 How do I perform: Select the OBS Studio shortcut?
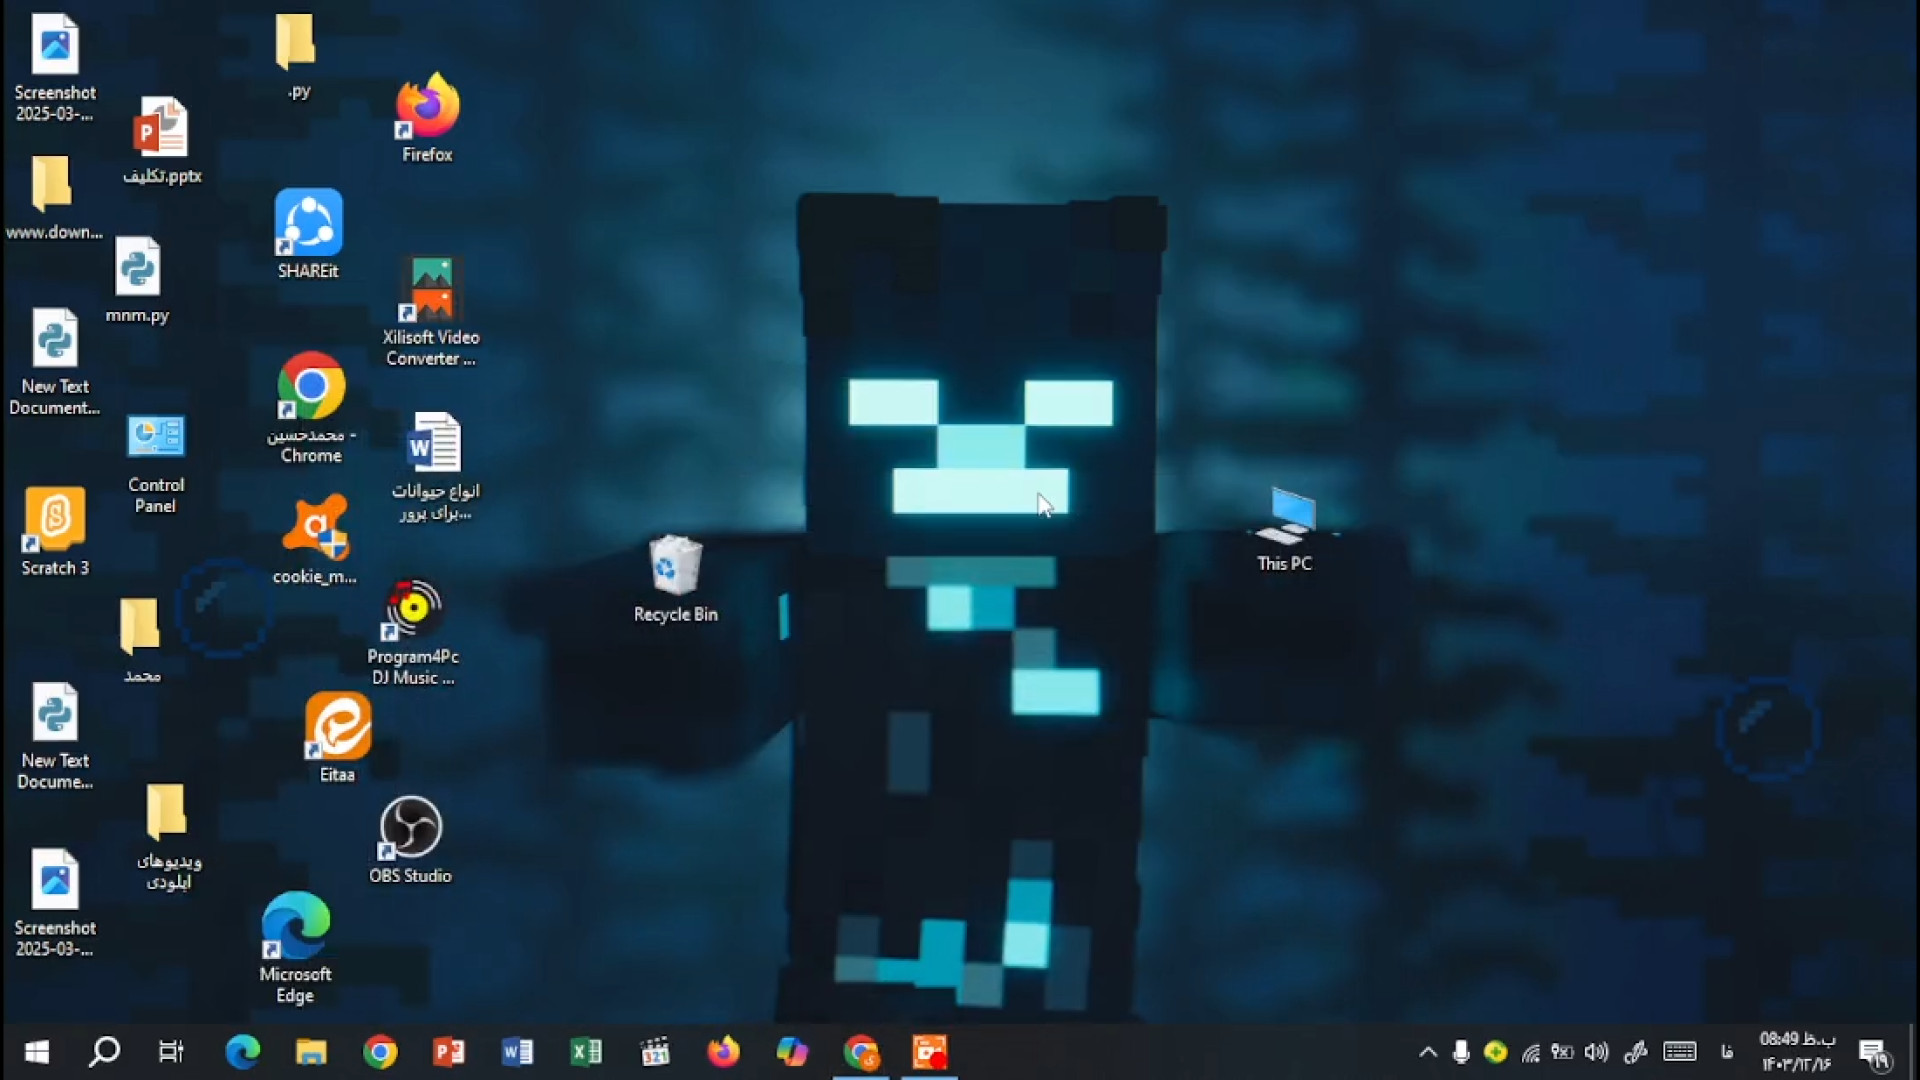(410, 840)
